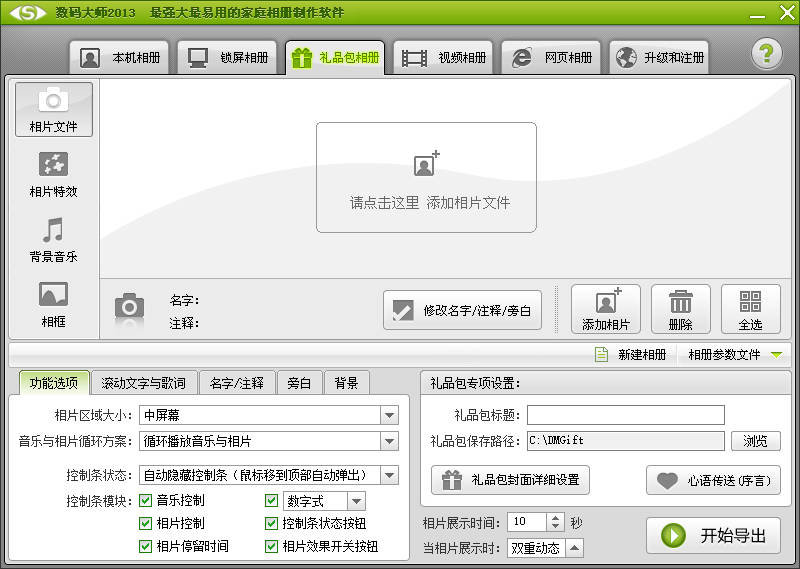Switch to the 本机相册 tab
800x569 pixels.
[x=119, y=57]
